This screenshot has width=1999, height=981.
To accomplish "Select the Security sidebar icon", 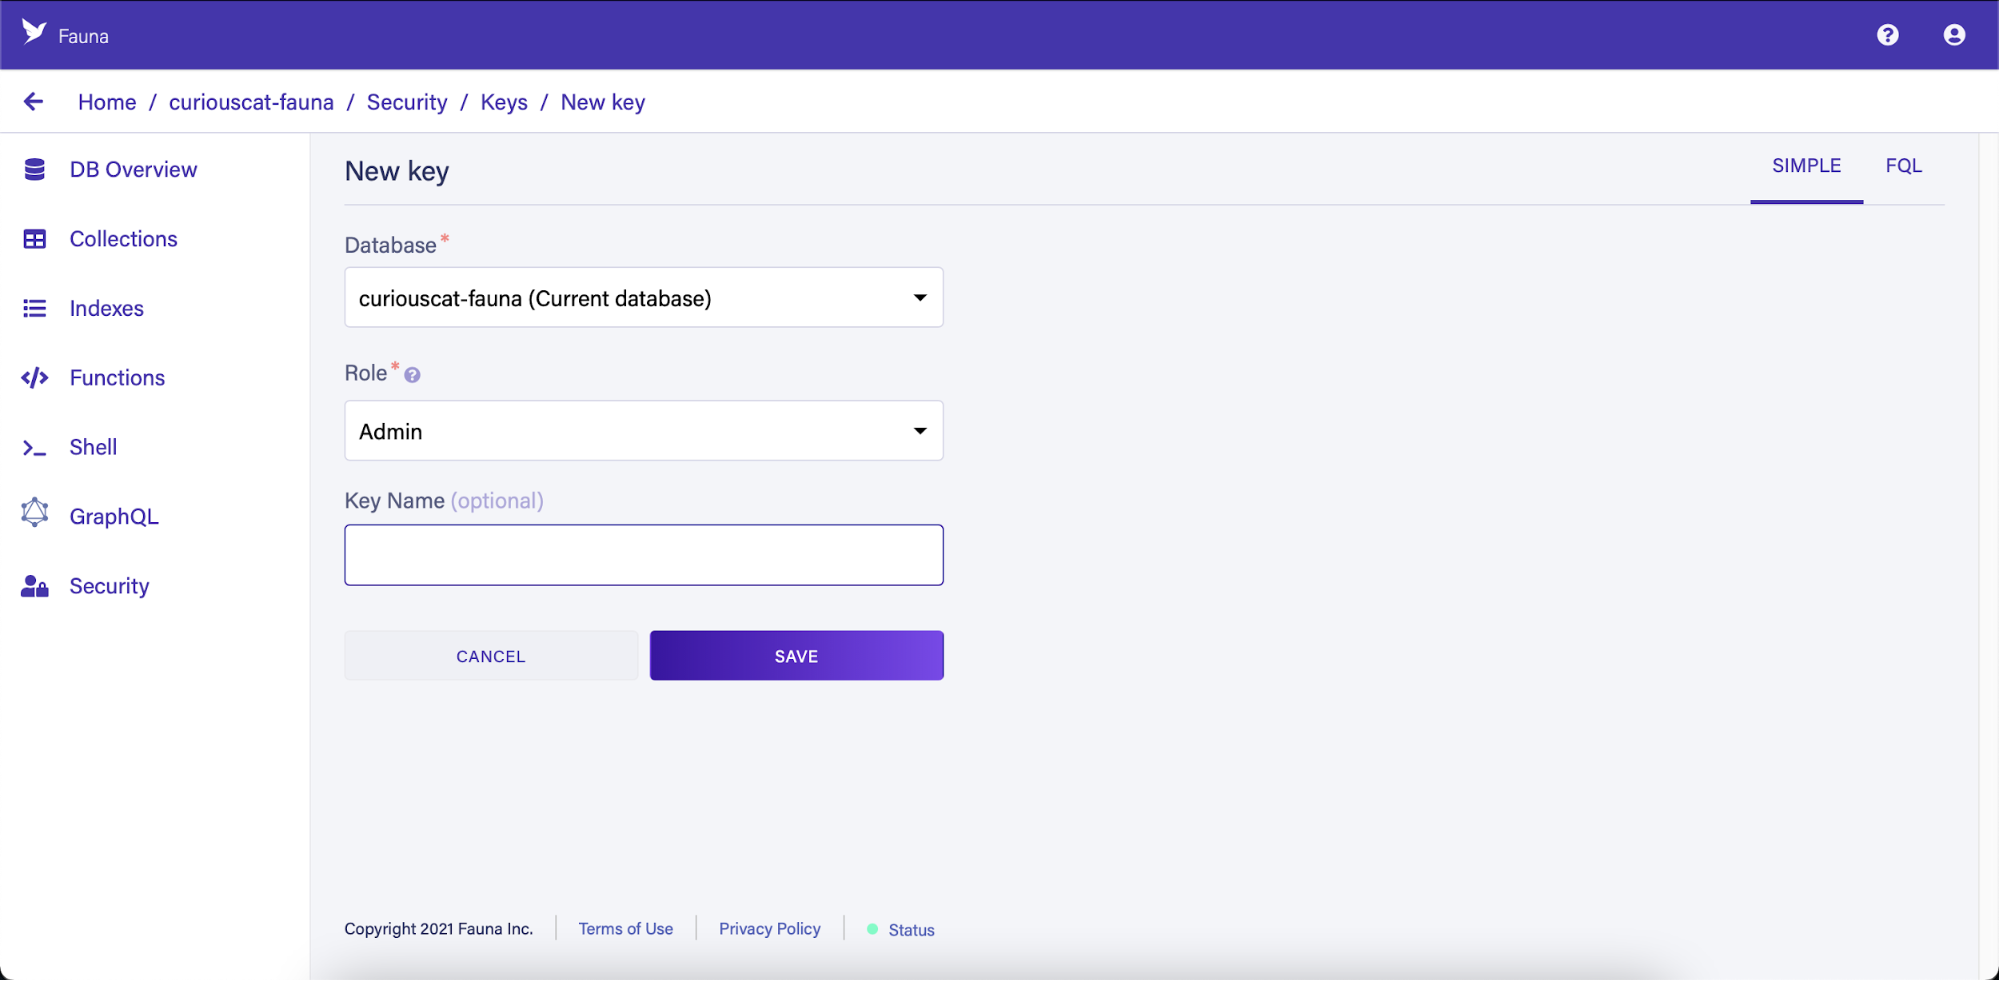I will [x=33, y=585].
